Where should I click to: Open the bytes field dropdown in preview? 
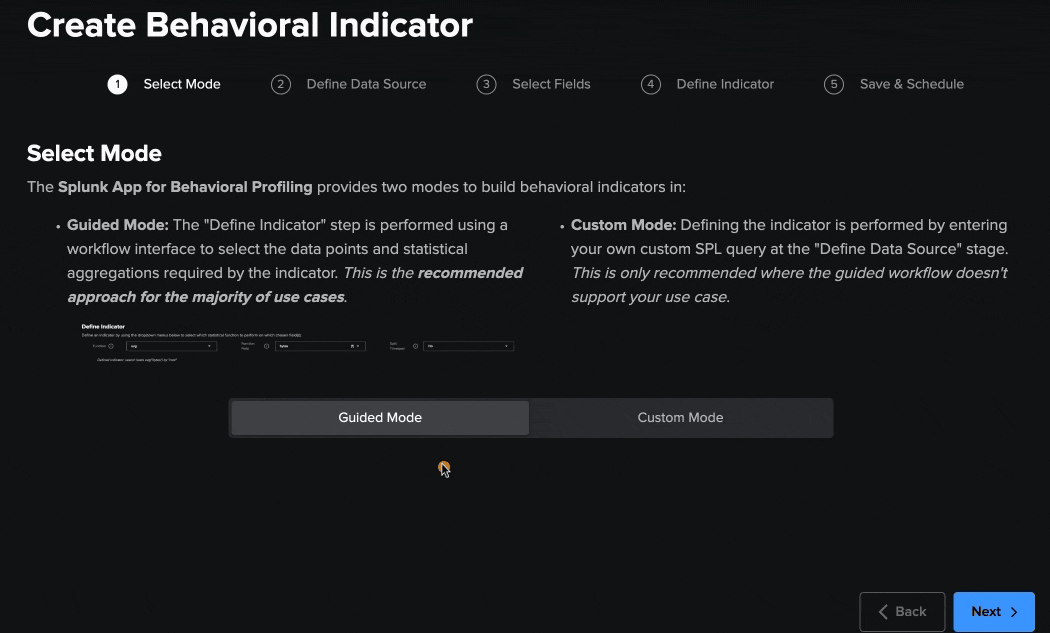pos(320,346)
